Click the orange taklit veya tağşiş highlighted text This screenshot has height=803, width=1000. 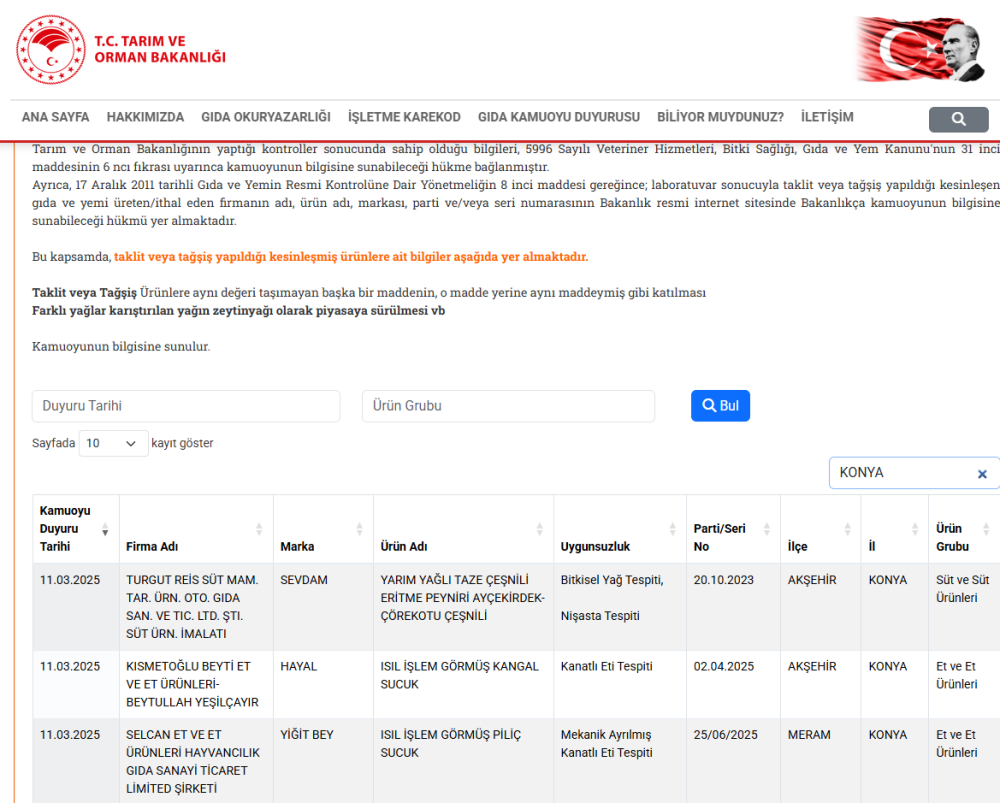coord(351,257)
